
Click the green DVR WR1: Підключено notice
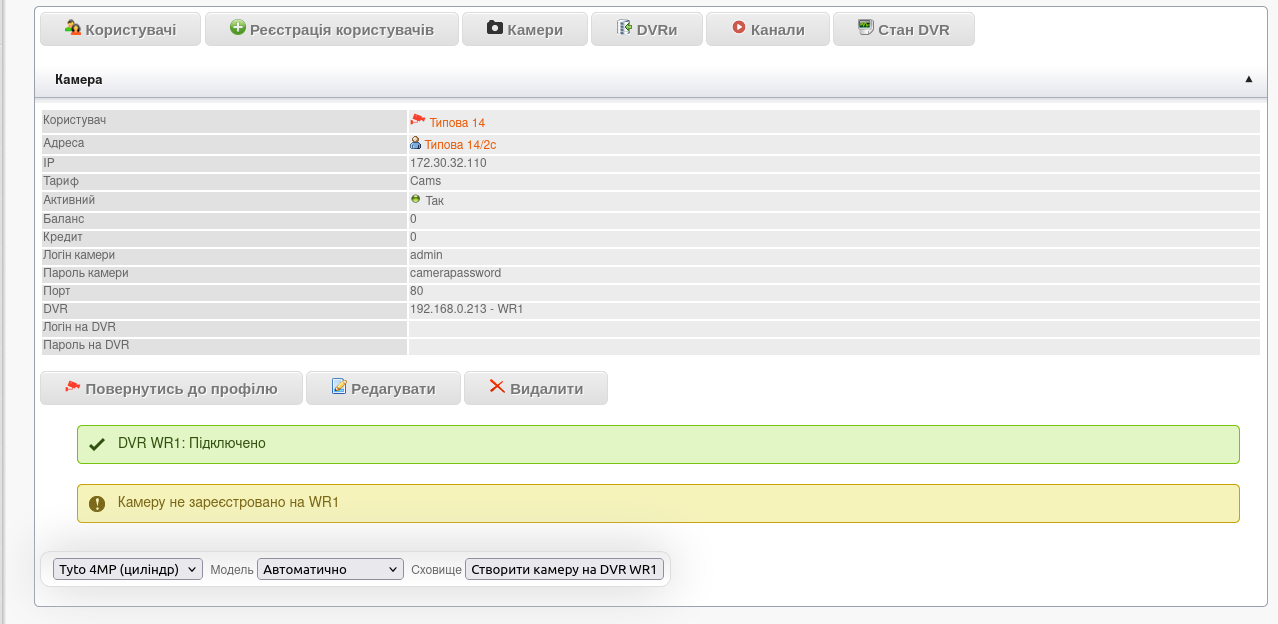coord(658,443)
